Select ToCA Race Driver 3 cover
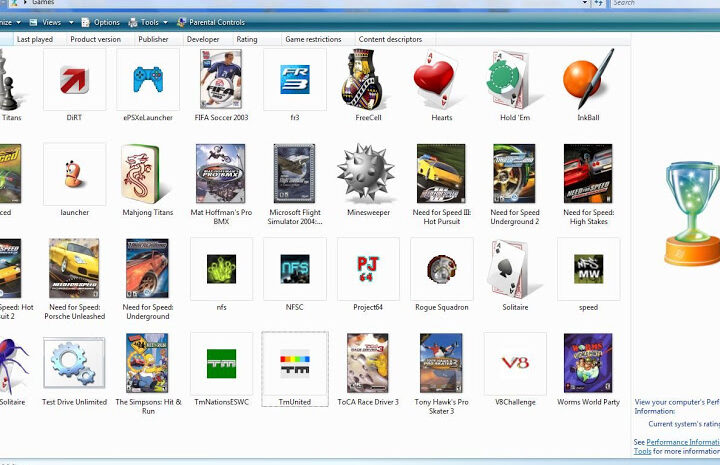The height and width of the screenshot is (465, 720). pyautogui.click(x=368, y=363)
